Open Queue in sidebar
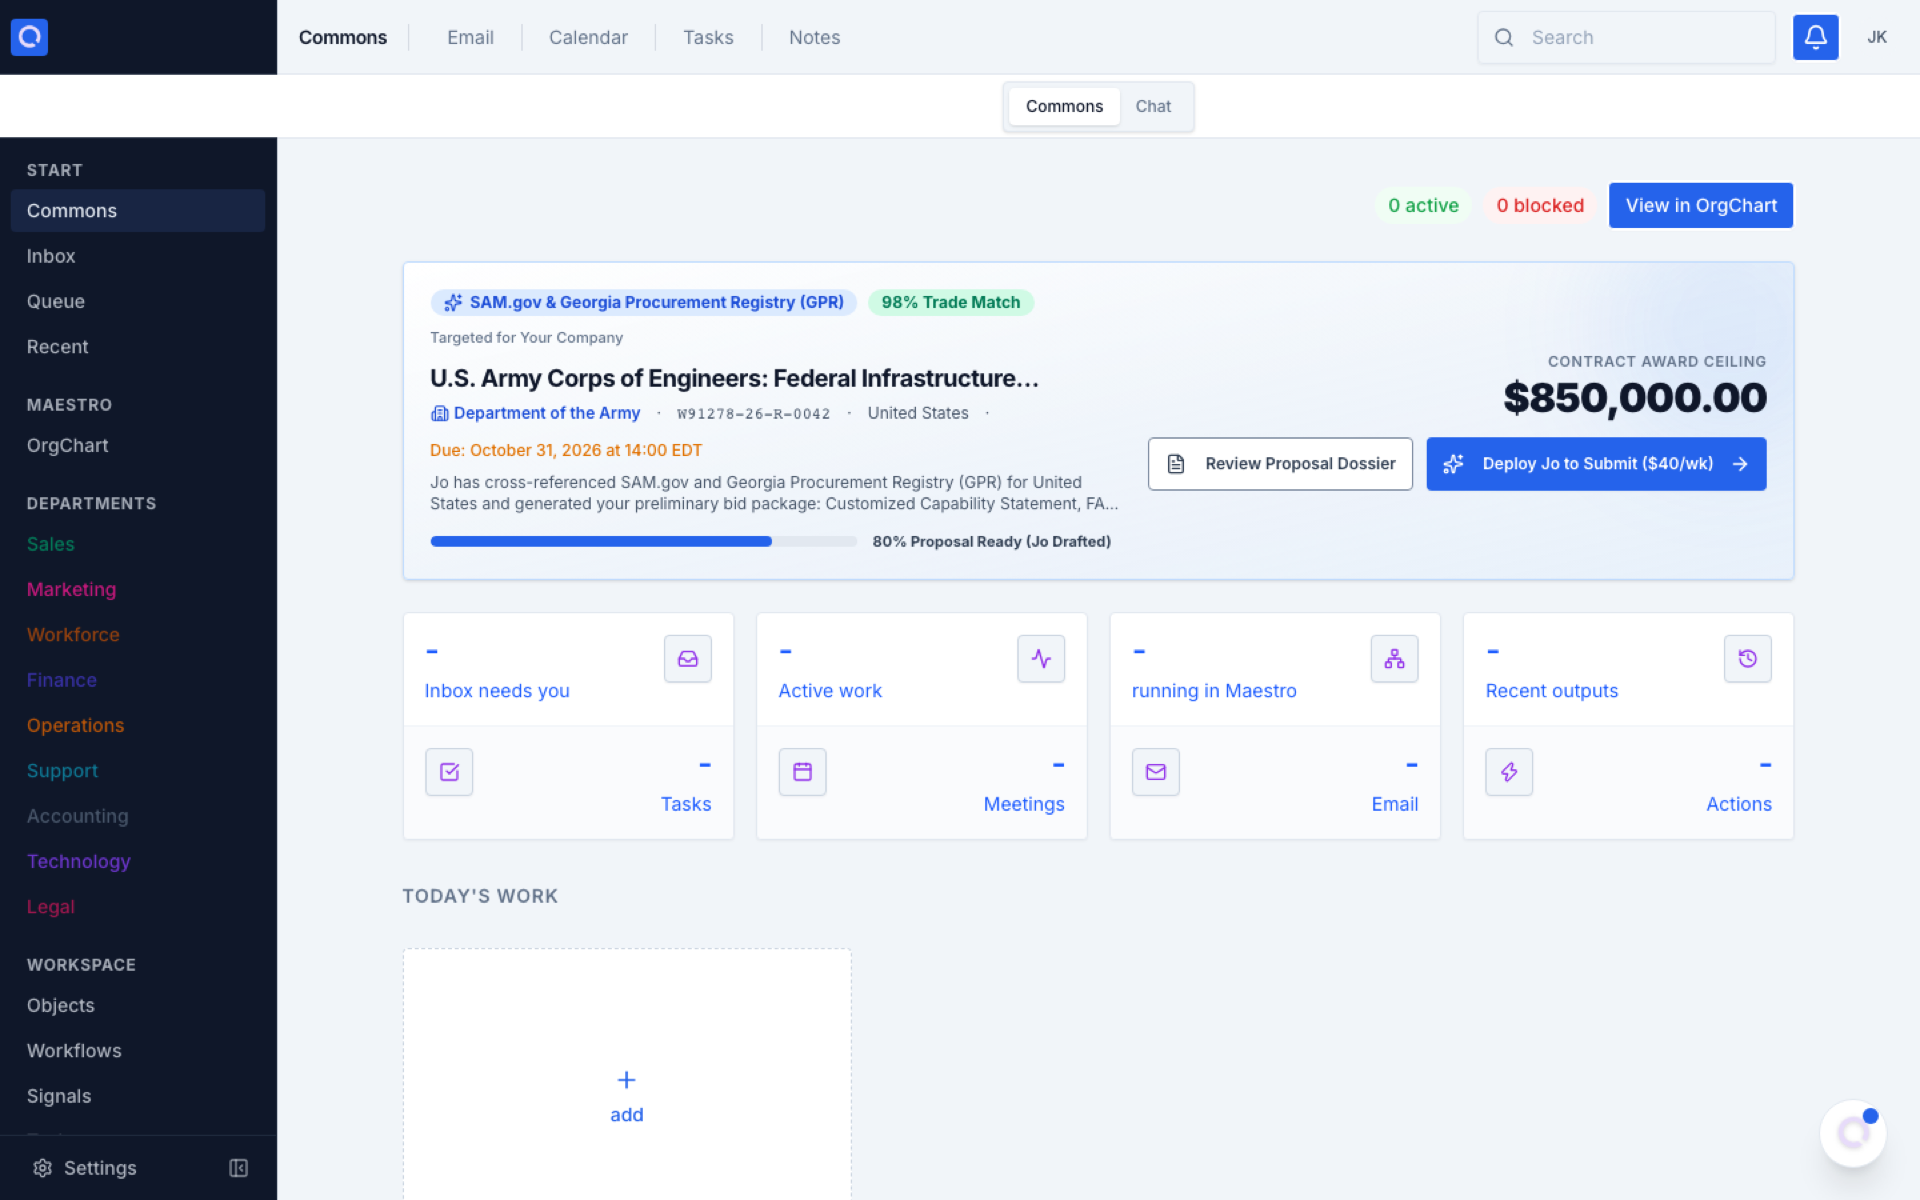This screenshot has height=1200, width=1920. [x=138, y=301]
